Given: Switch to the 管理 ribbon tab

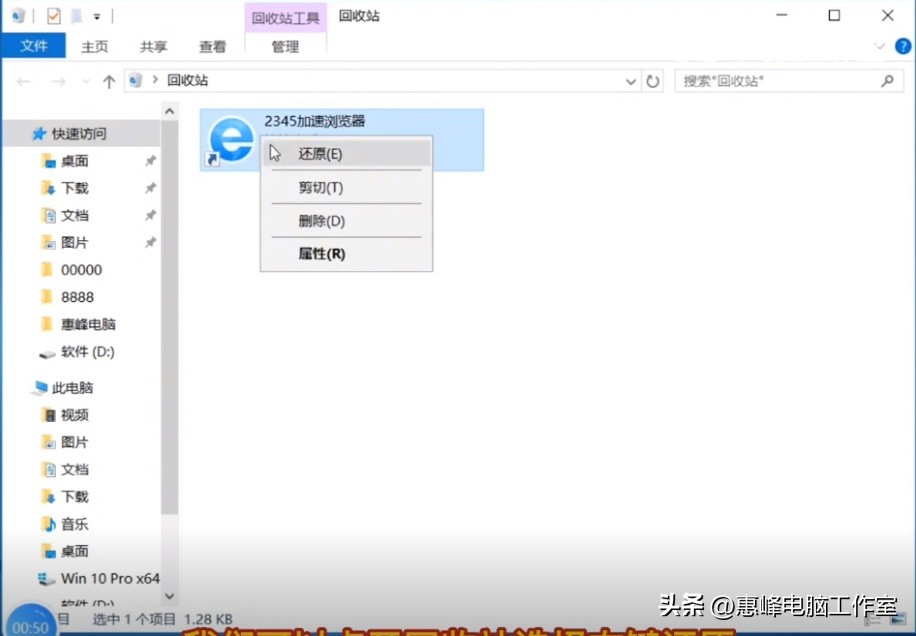Looking at the screenshot, I should click(285, 46).
